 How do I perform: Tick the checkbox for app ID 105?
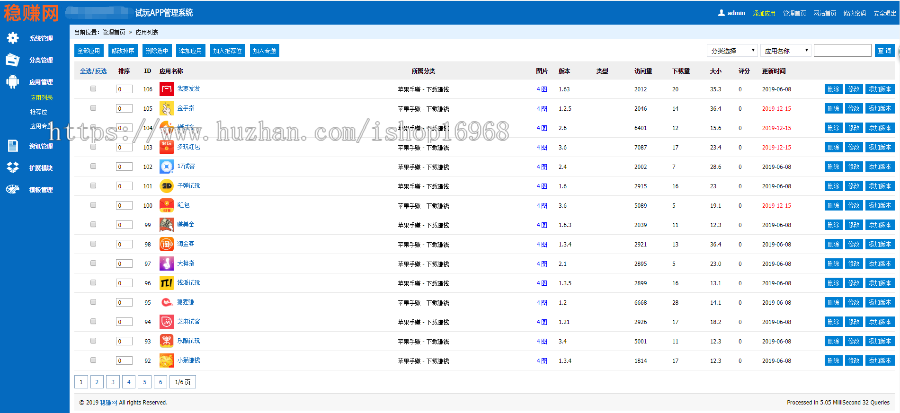(93, 108)
